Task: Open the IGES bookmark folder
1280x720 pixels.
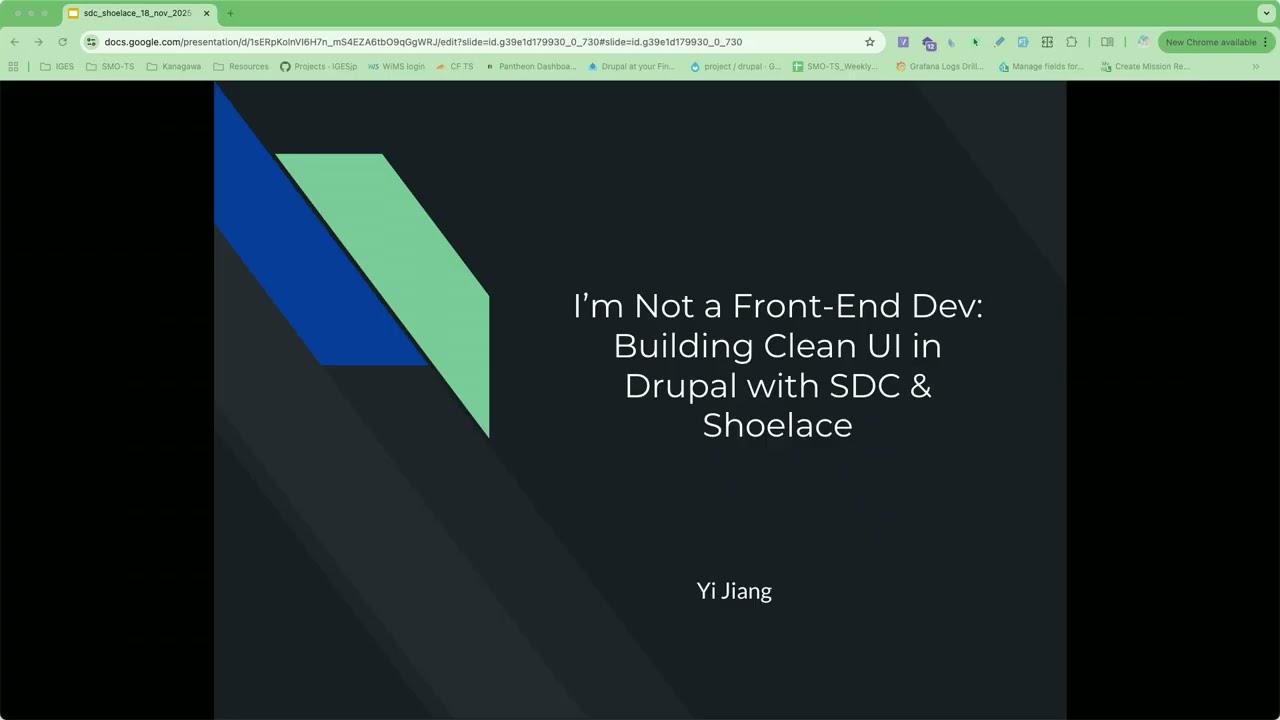Action: (x=57, y=67)
